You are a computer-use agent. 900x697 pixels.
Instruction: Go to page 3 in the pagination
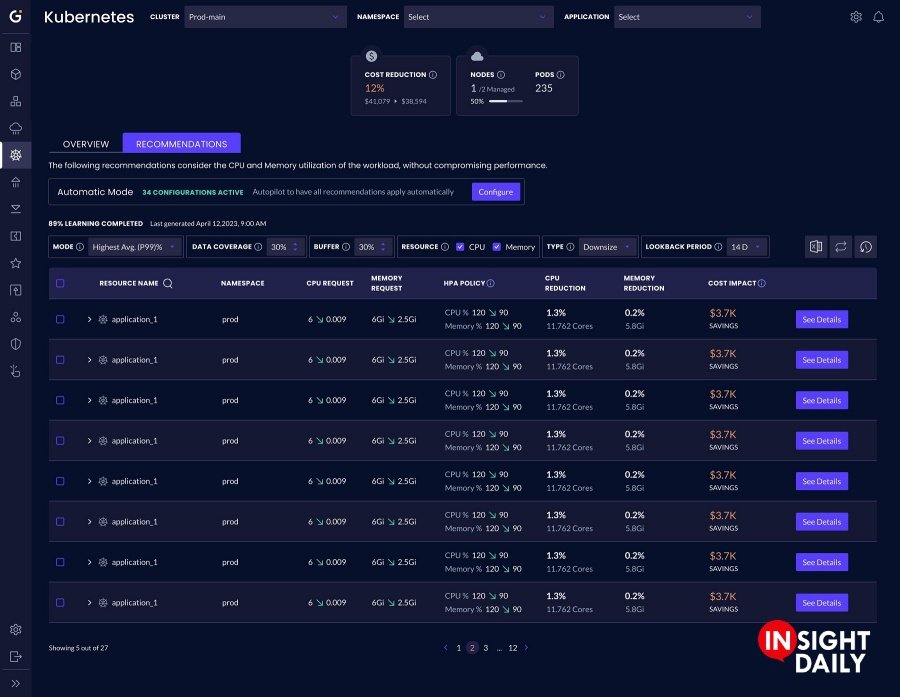click(x=486, y=648)
